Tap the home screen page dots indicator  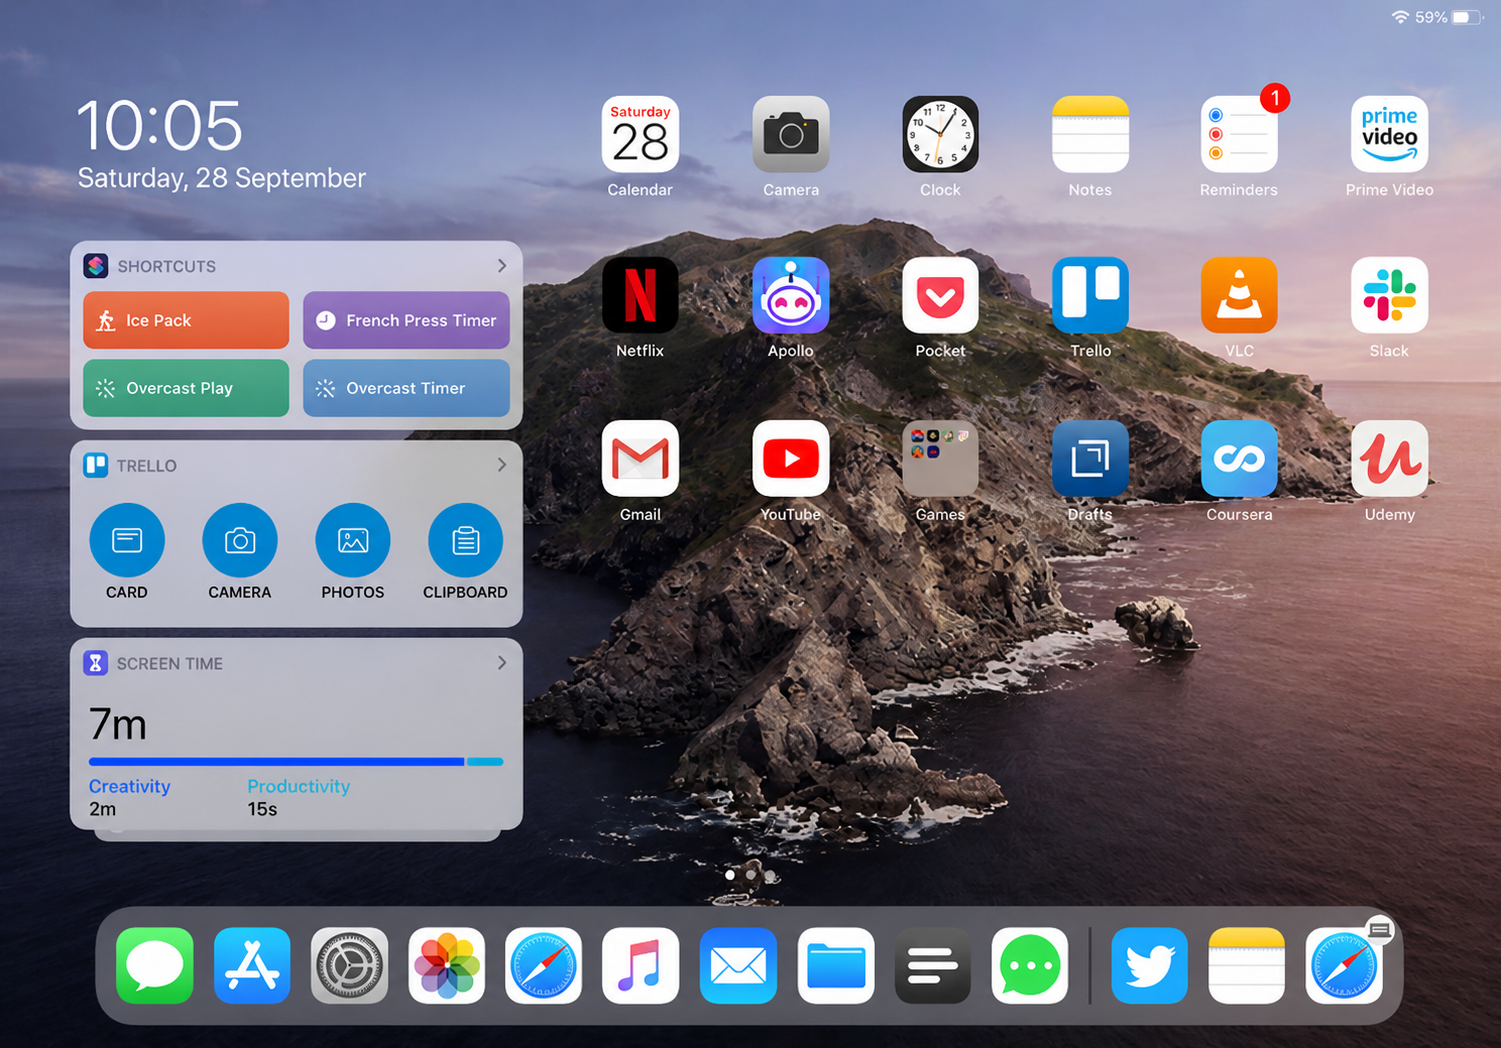click(x=750, y=875)
